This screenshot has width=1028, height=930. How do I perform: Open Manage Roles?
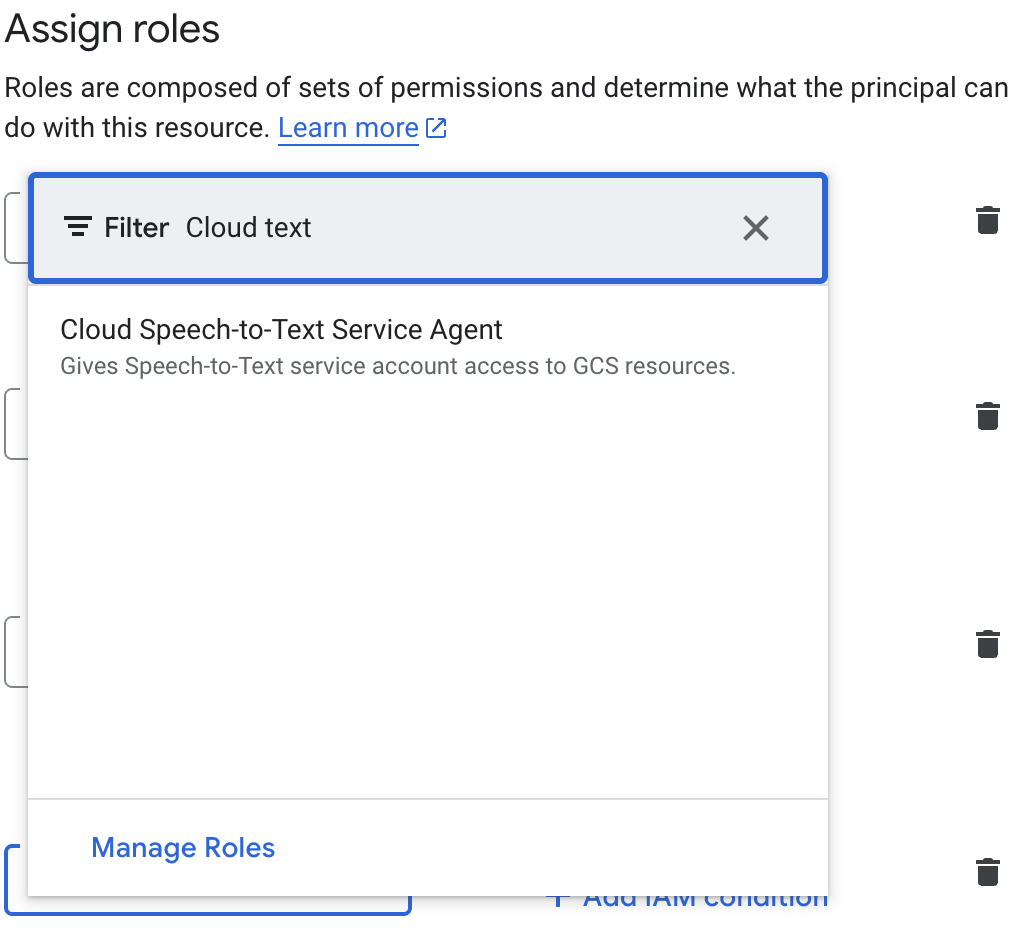(183, 848)
